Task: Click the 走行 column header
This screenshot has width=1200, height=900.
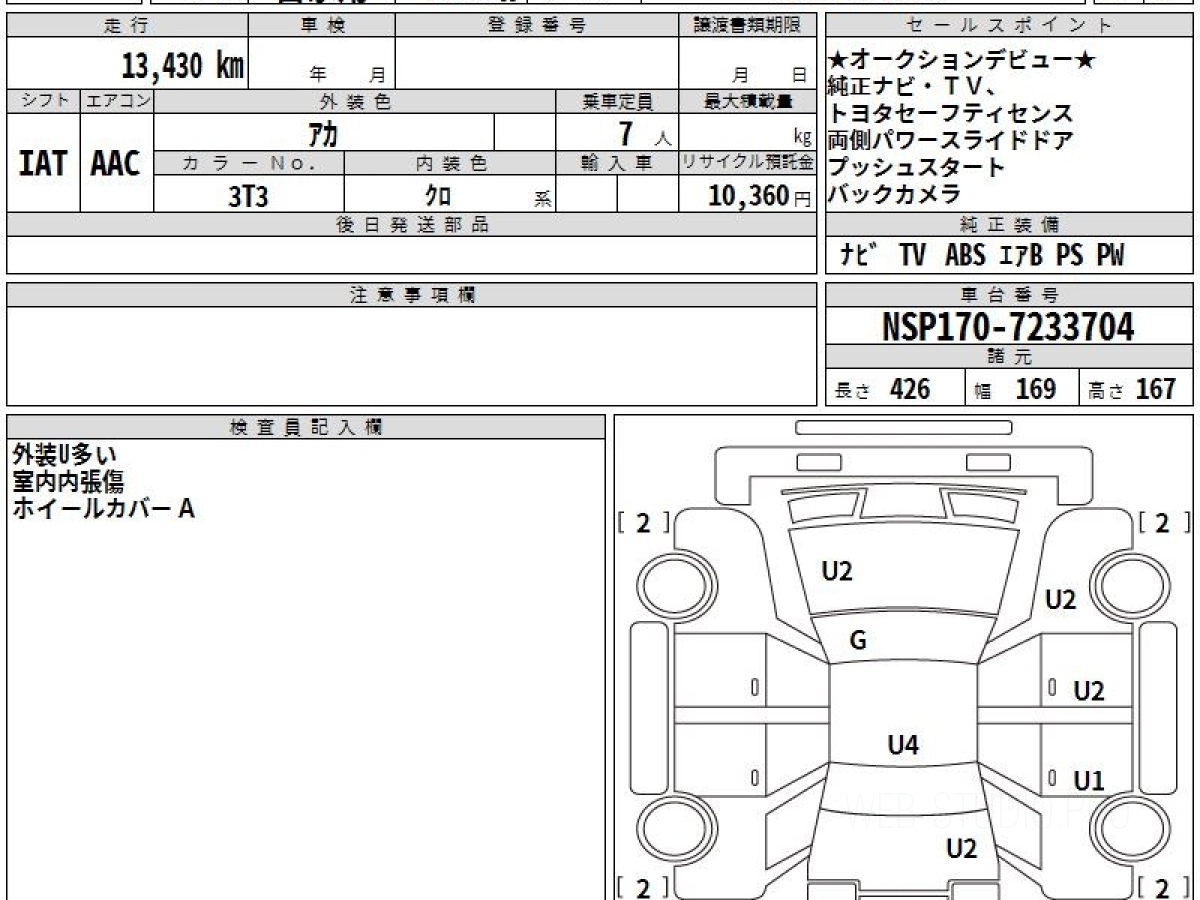Action: (x=126, y=26)
